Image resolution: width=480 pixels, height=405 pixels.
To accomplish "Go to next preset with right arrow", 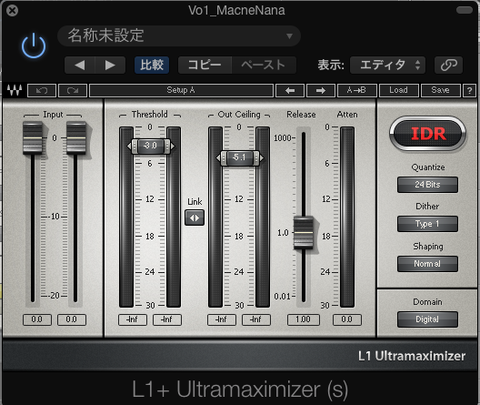I will [110, 65].
